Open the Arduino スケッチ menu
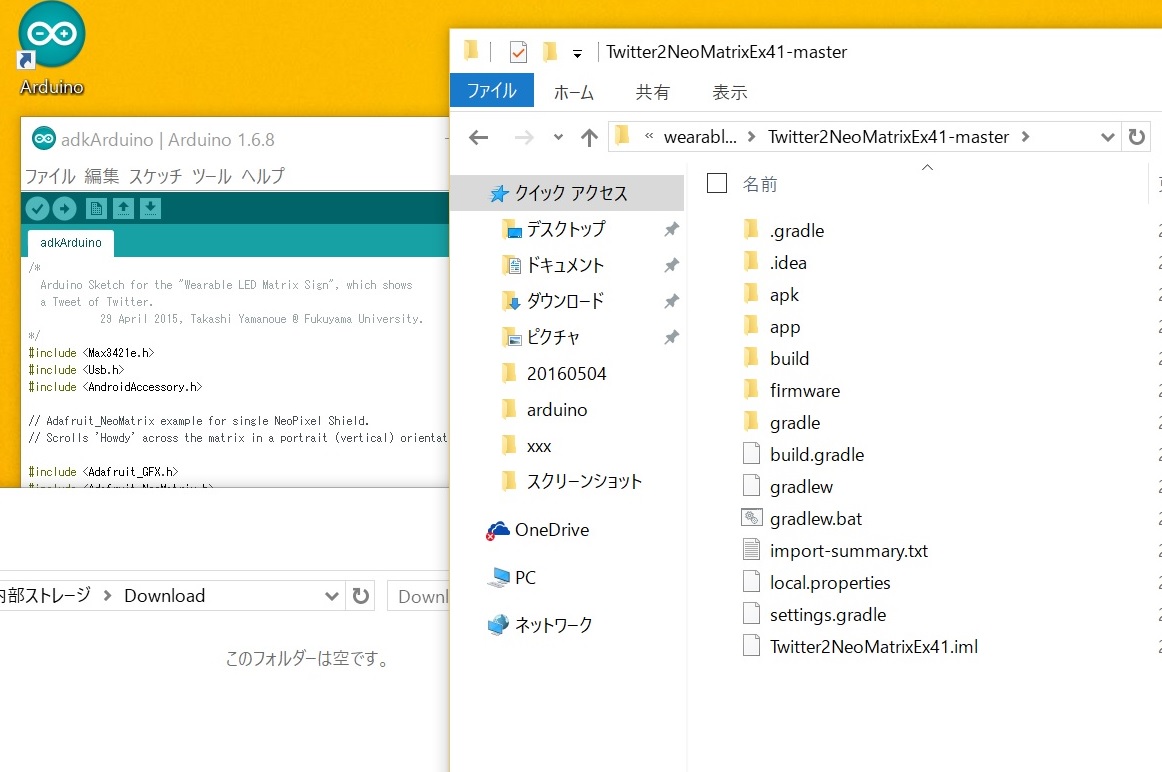This screenshot has height=772, width=1162. 156,176
